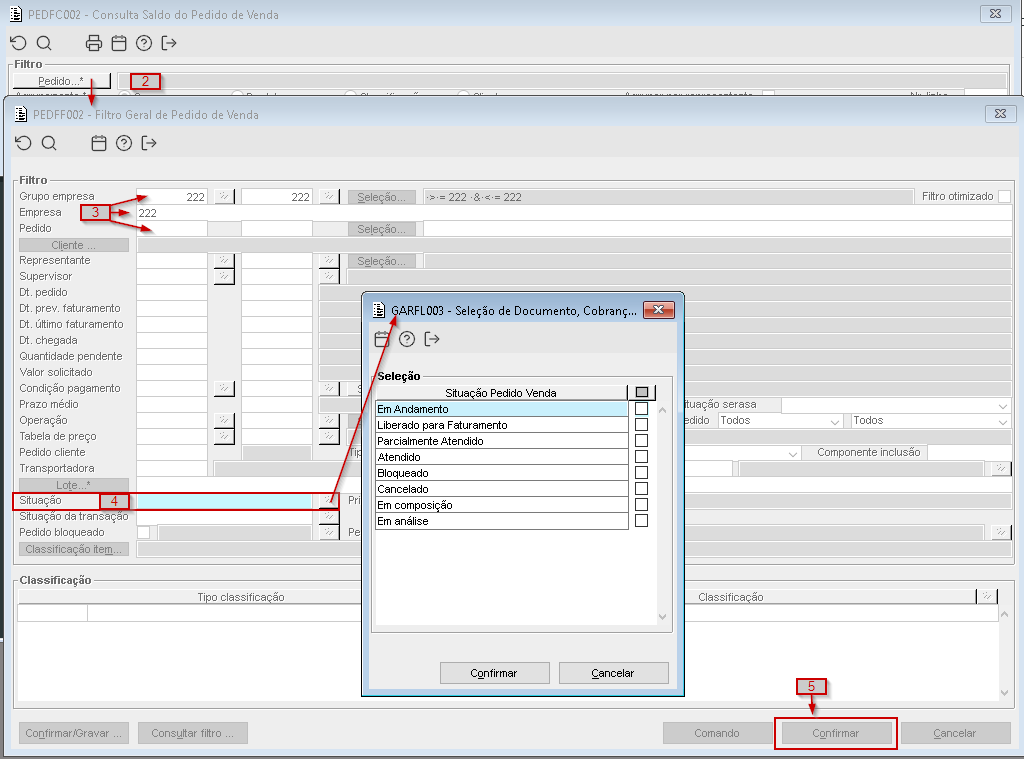
Task: Check the Cancelado checkbox
Action: click(x=641, y=489)
